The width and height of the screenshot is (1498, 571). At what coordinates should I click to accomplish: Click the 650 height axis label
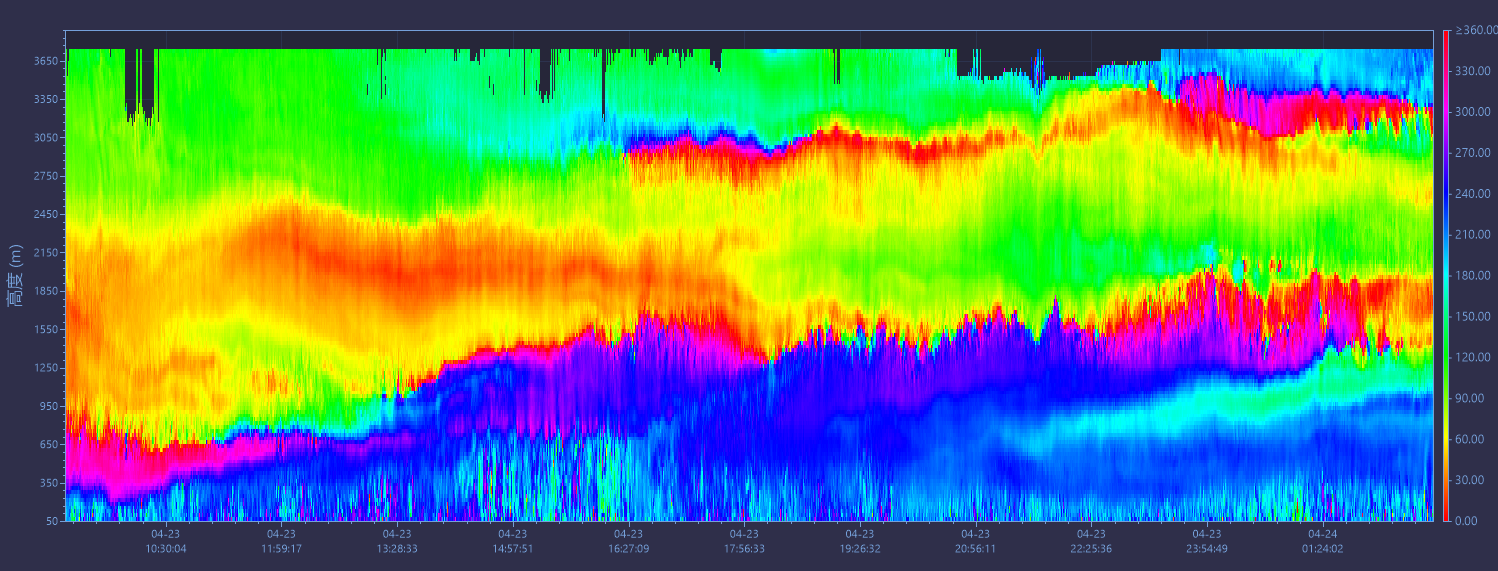click(47, 444)
